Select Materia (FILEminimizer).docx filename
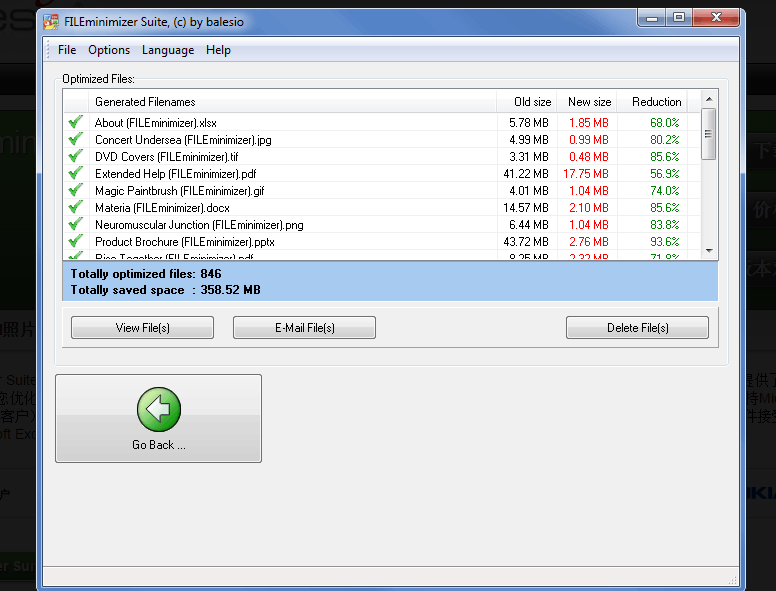This screenshot has height=591, width=776. pos(162,208)
